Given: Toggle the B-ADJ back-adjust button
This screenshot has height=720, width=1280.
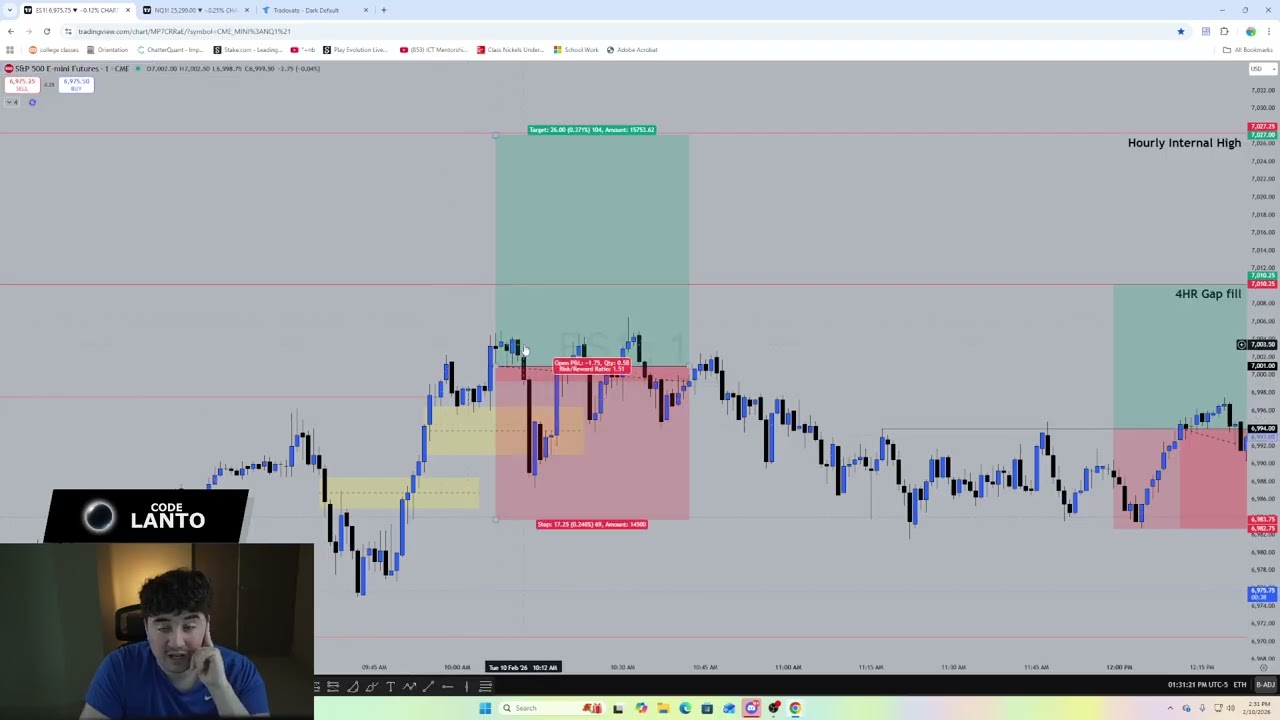Looking at the screenshot, I should pos(1265,685).
